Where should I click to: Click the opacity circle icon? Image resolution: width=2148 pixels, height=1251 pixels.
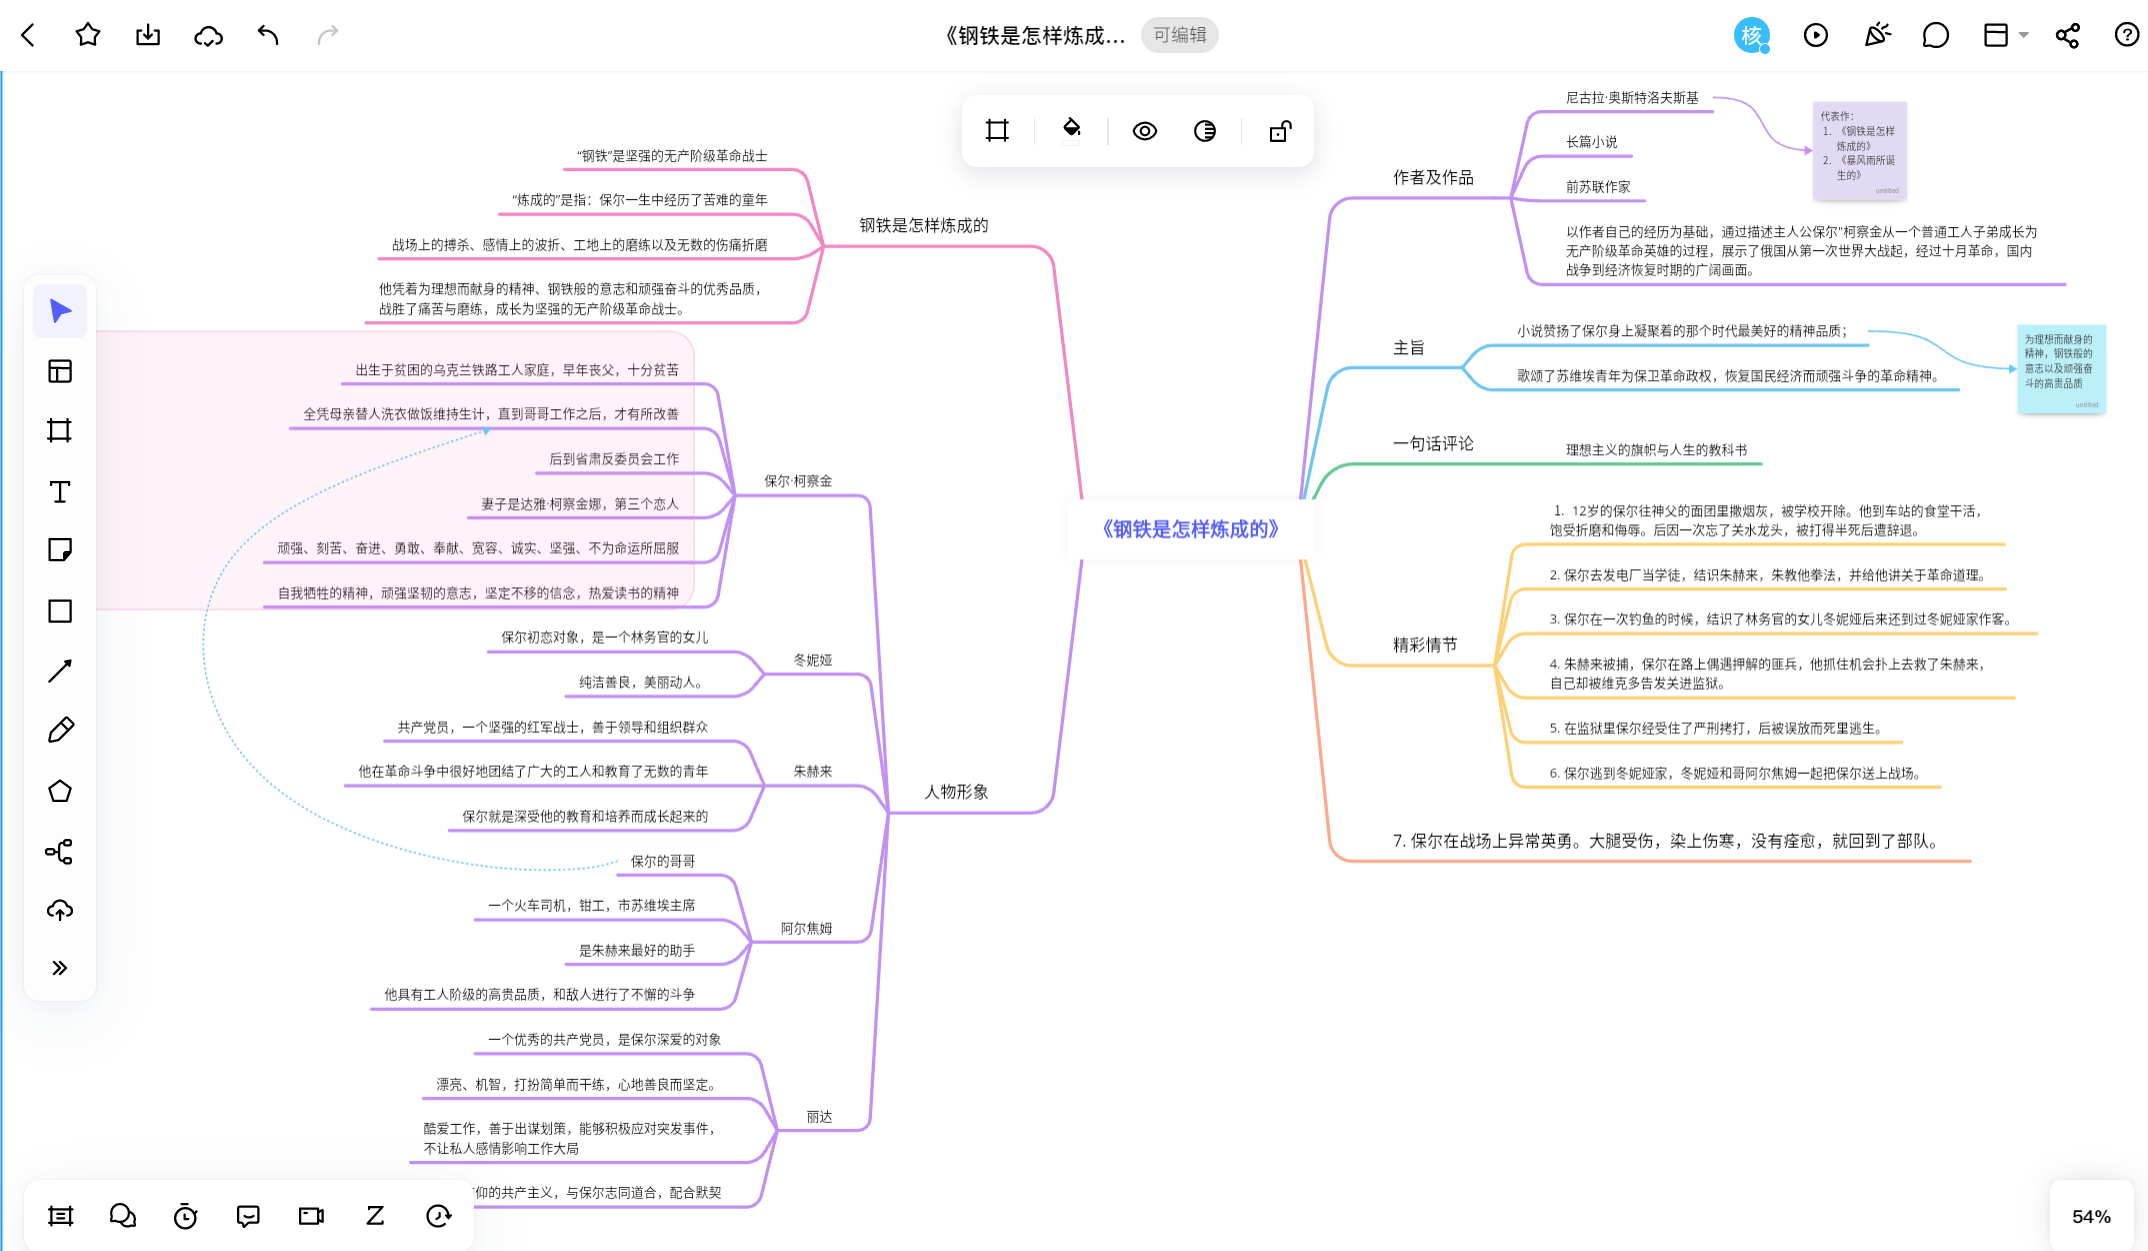point(1205,131)
